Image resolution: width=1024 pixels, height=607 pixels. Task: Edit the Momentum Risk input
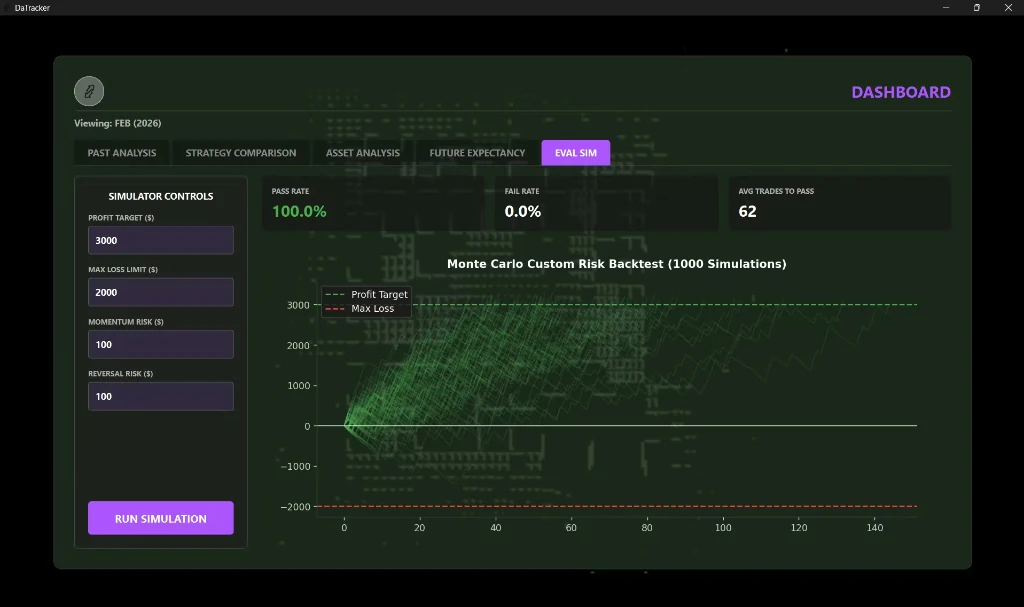click(x=160, y=344)
